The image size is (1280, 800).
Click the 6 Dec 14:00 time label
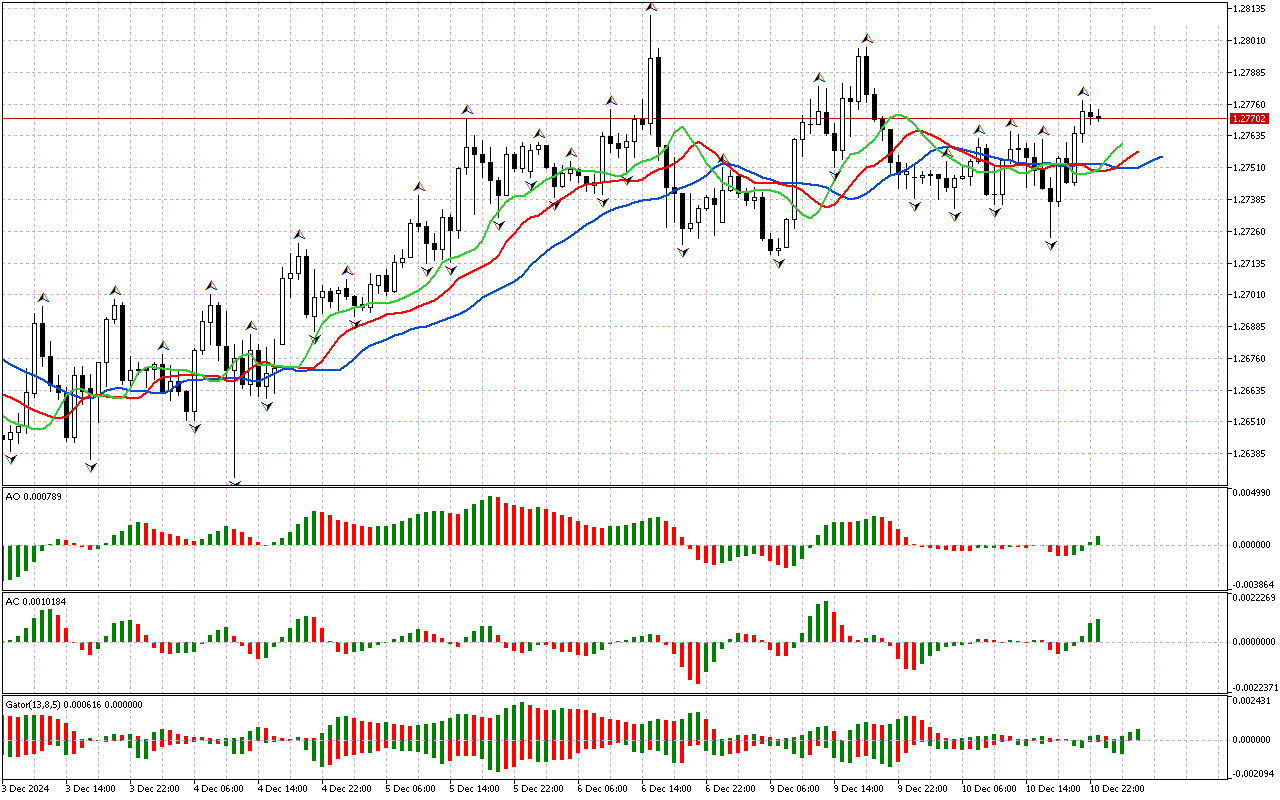[668, 788]
